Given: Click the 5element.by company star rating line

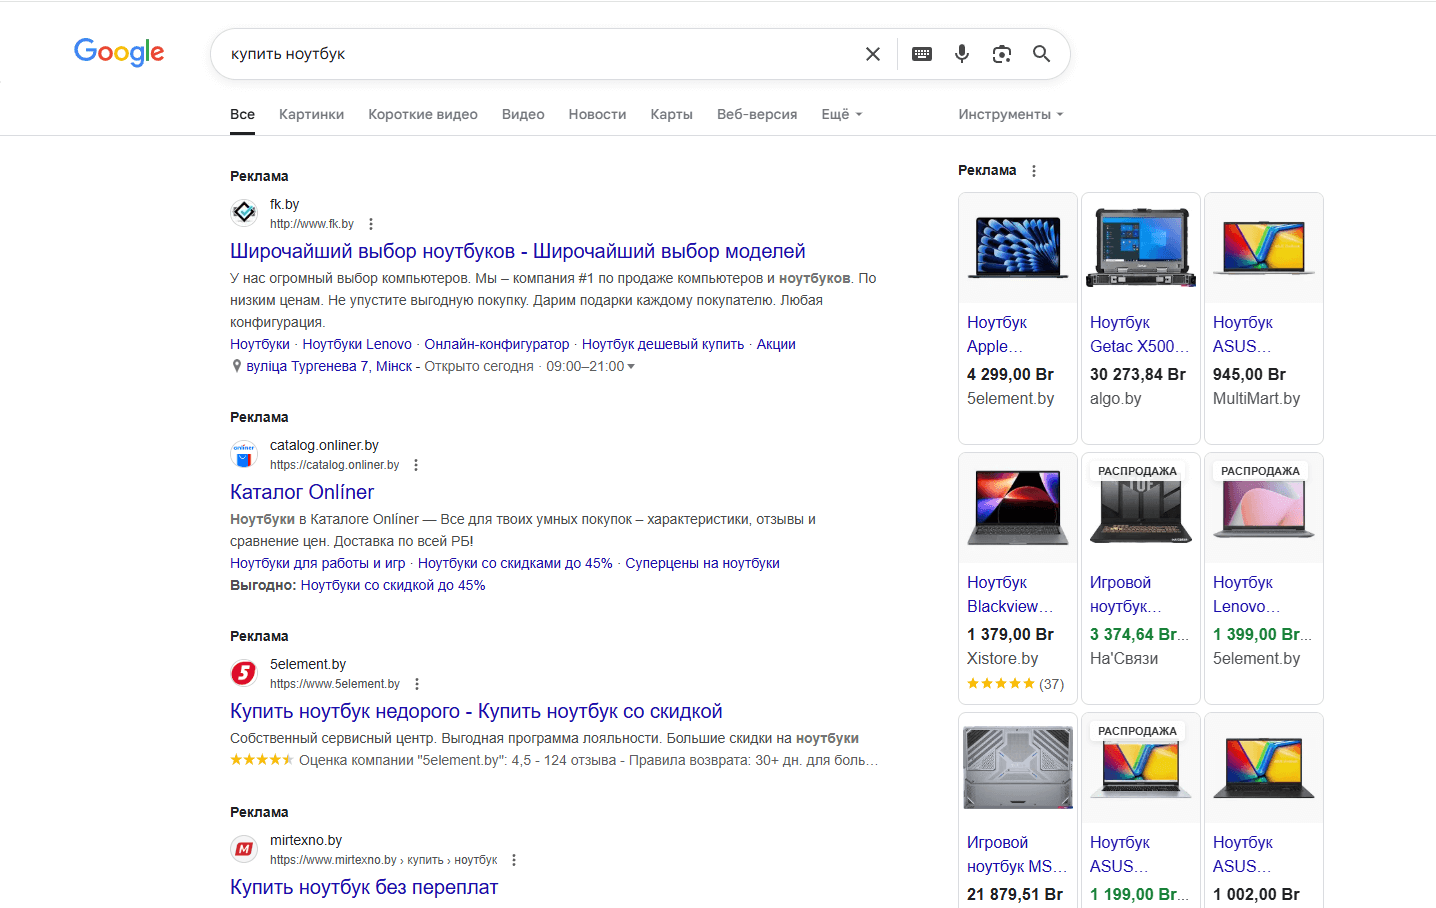Looking at the screenshot, I should pos(554,760).
